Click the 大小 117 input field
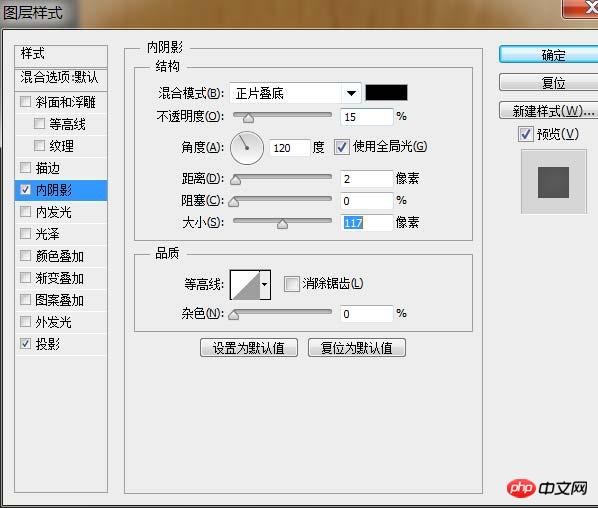The width and height of the screenshot is (598, 508). (367, 223)
